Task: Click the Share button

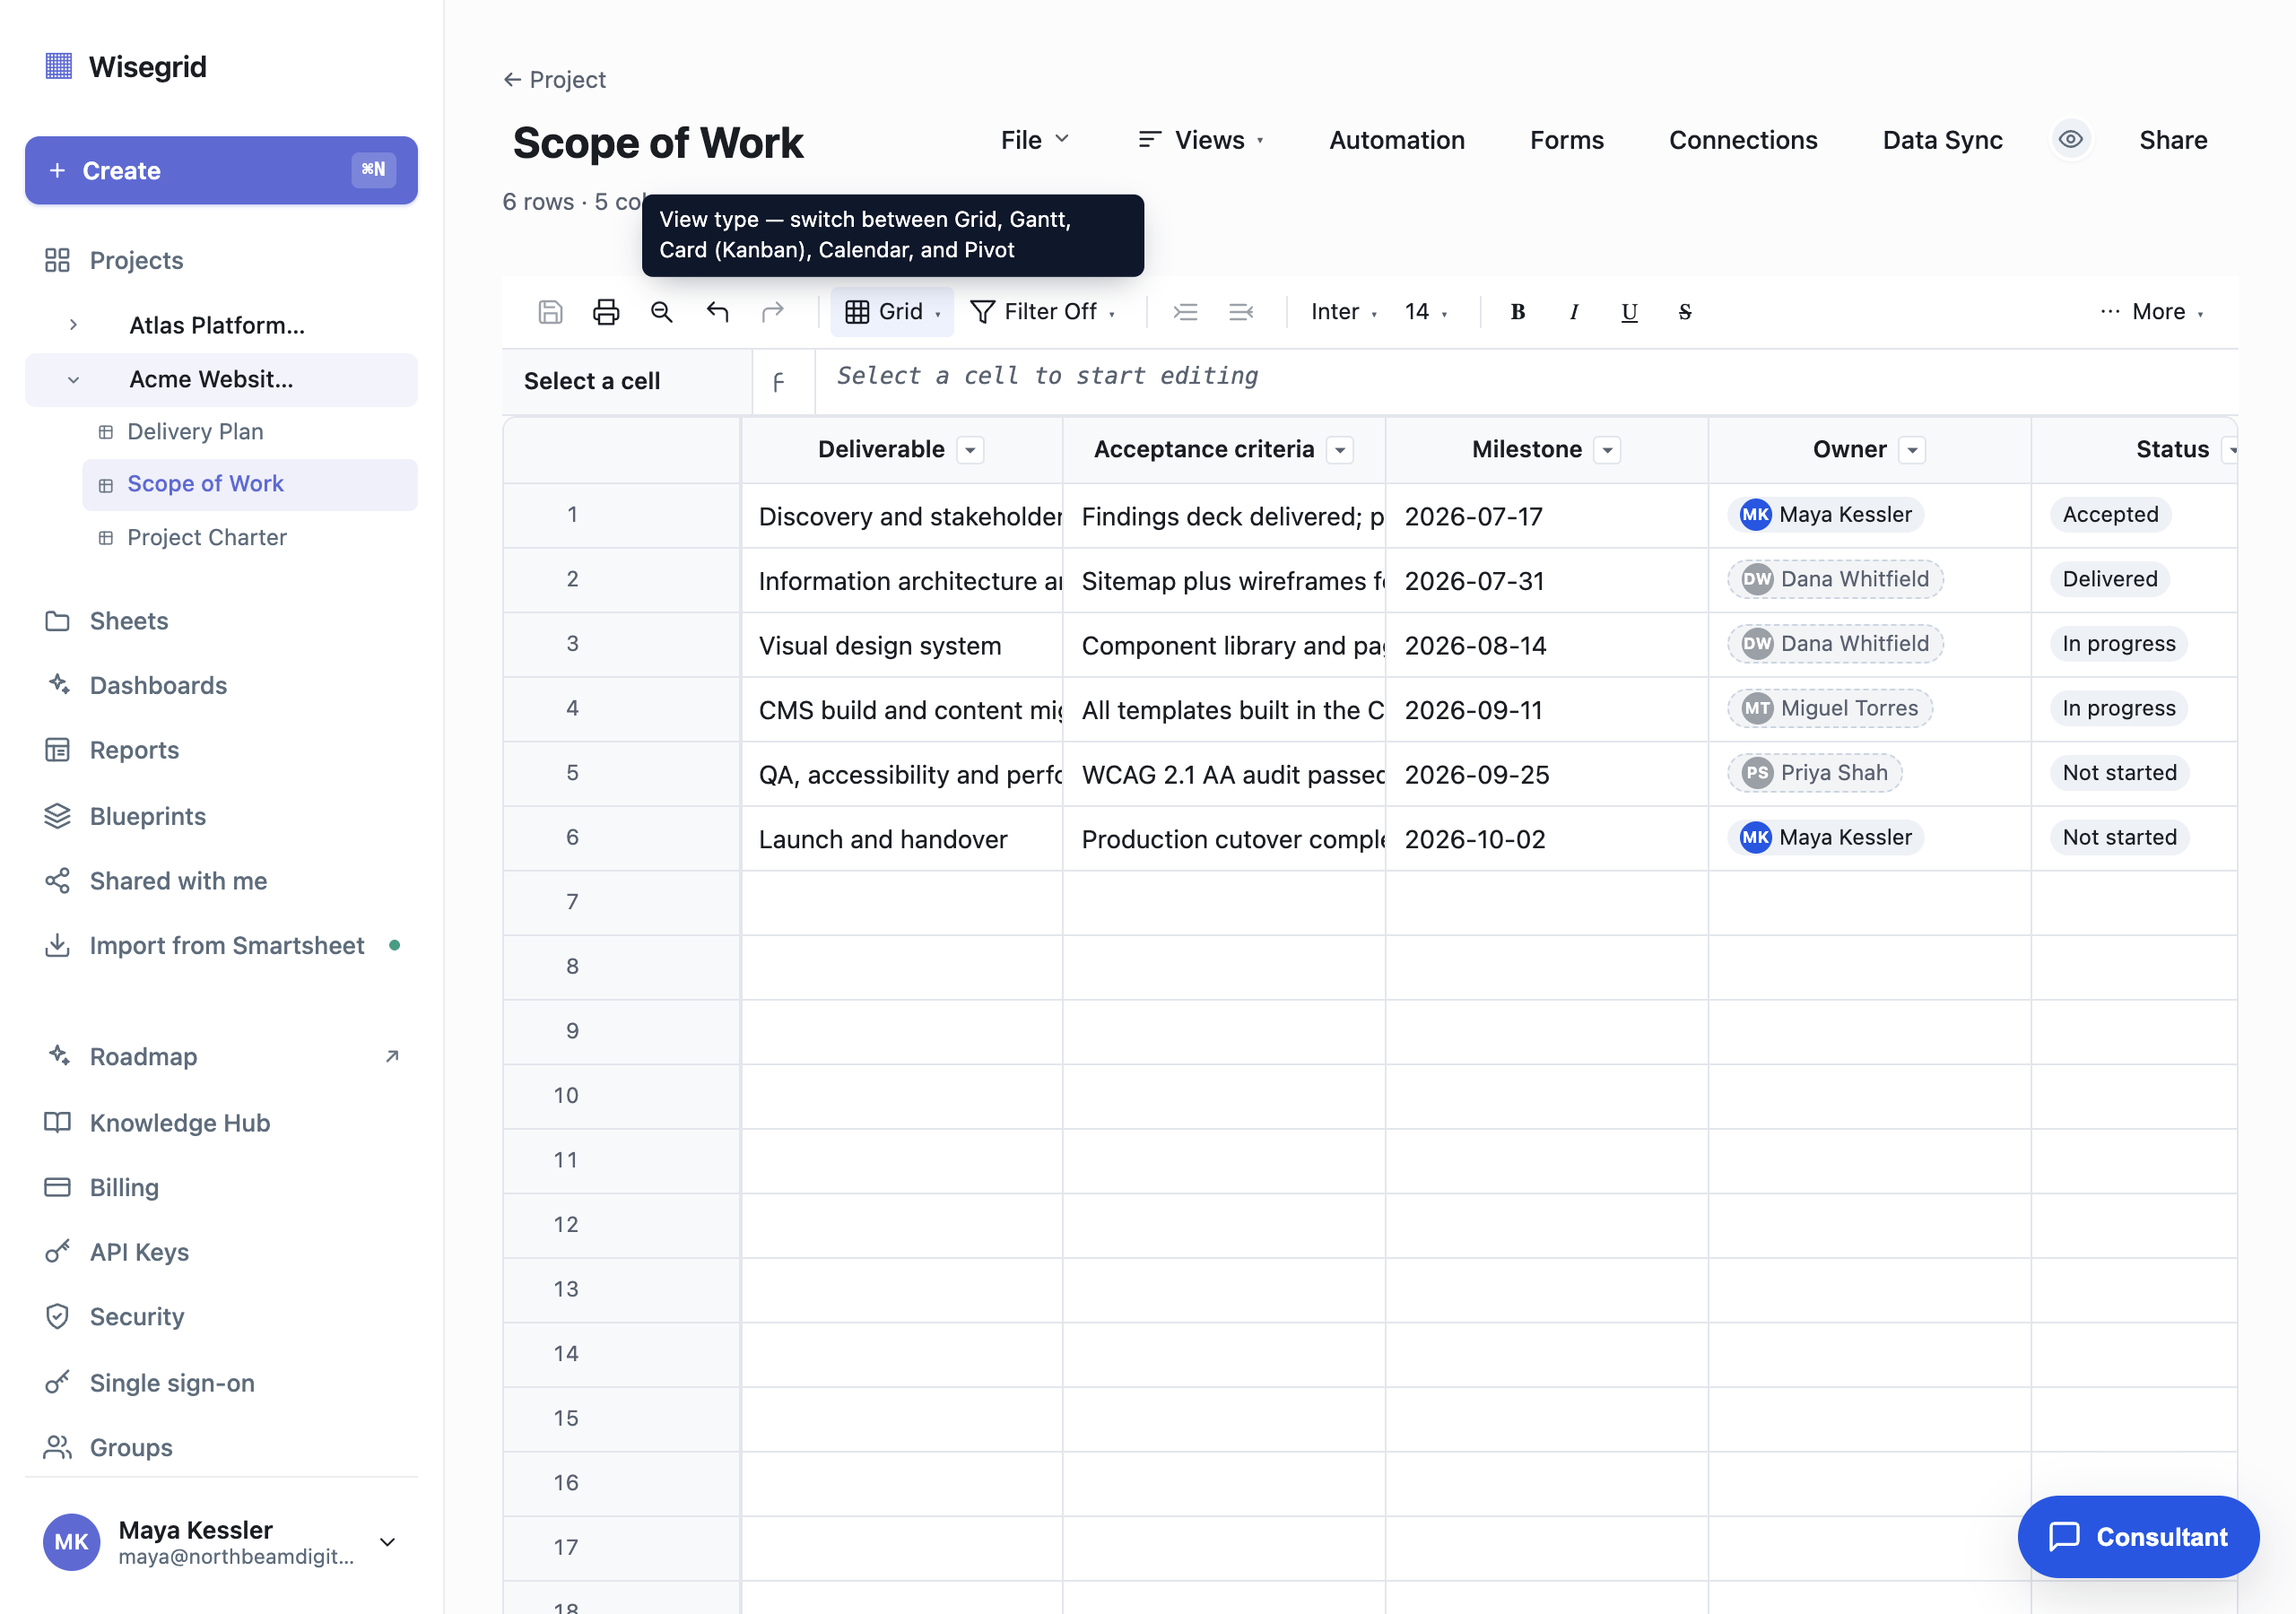Action: tap(2172, 140)
